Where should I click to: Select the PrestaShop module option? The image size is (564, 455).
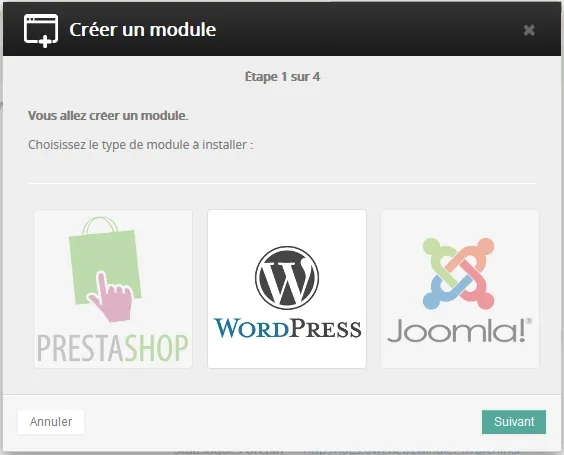pos(113,289)
